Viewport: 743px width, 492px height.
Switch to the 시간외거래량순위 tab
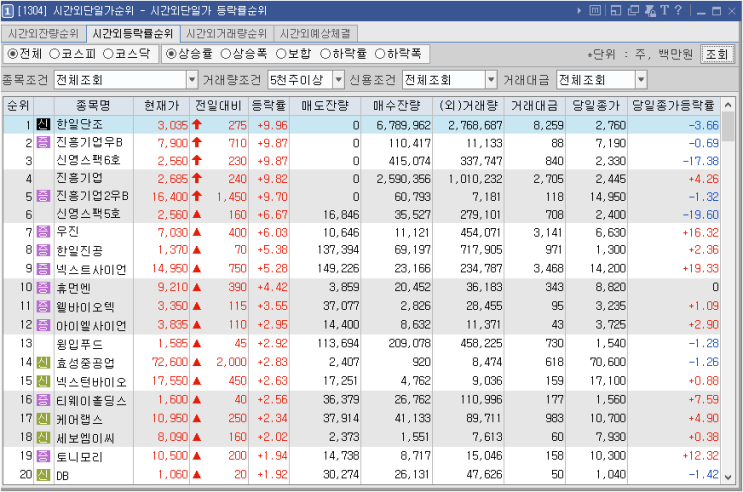pos(227,34)
